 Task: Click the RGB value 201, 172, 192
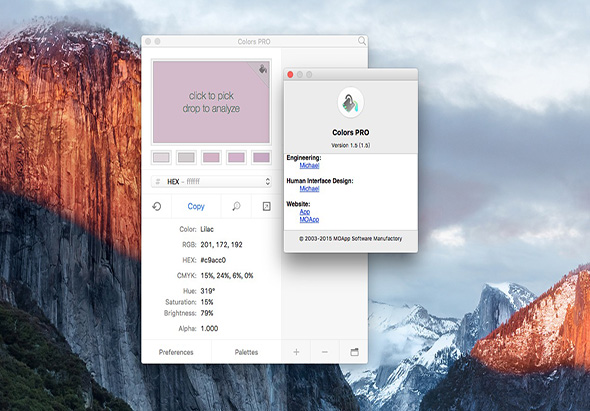pyautogui.click(x=221, y=245)
